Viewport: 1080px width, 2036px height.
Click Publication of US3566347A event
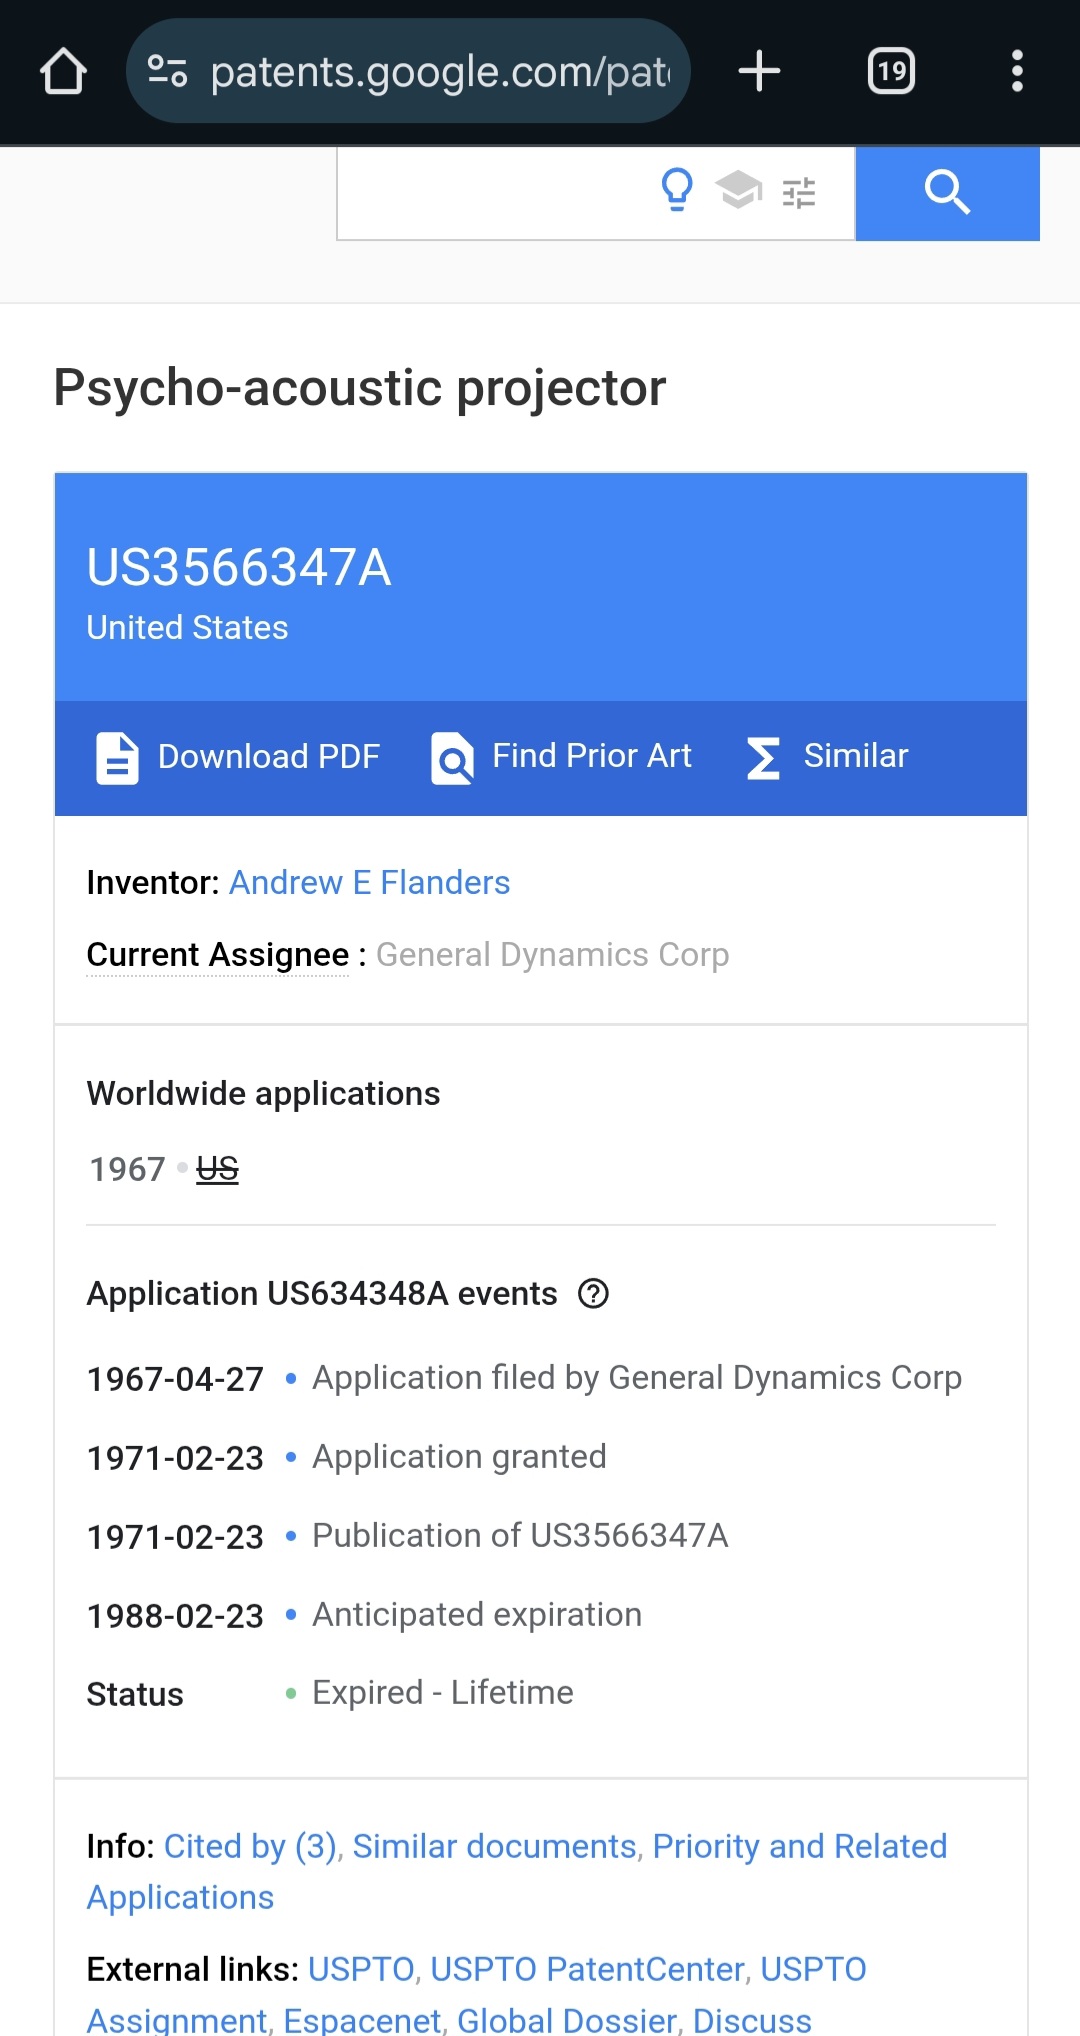point(520,1536)
